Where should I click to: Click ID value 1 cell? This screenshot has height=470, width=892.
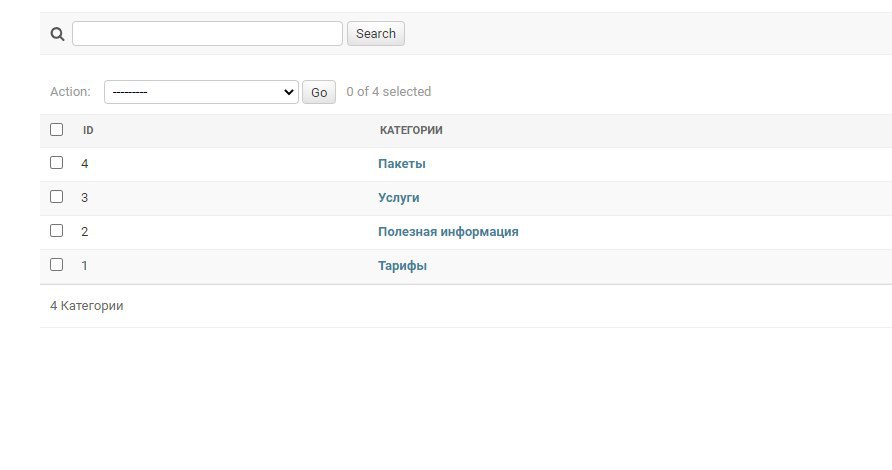[84, 266]
